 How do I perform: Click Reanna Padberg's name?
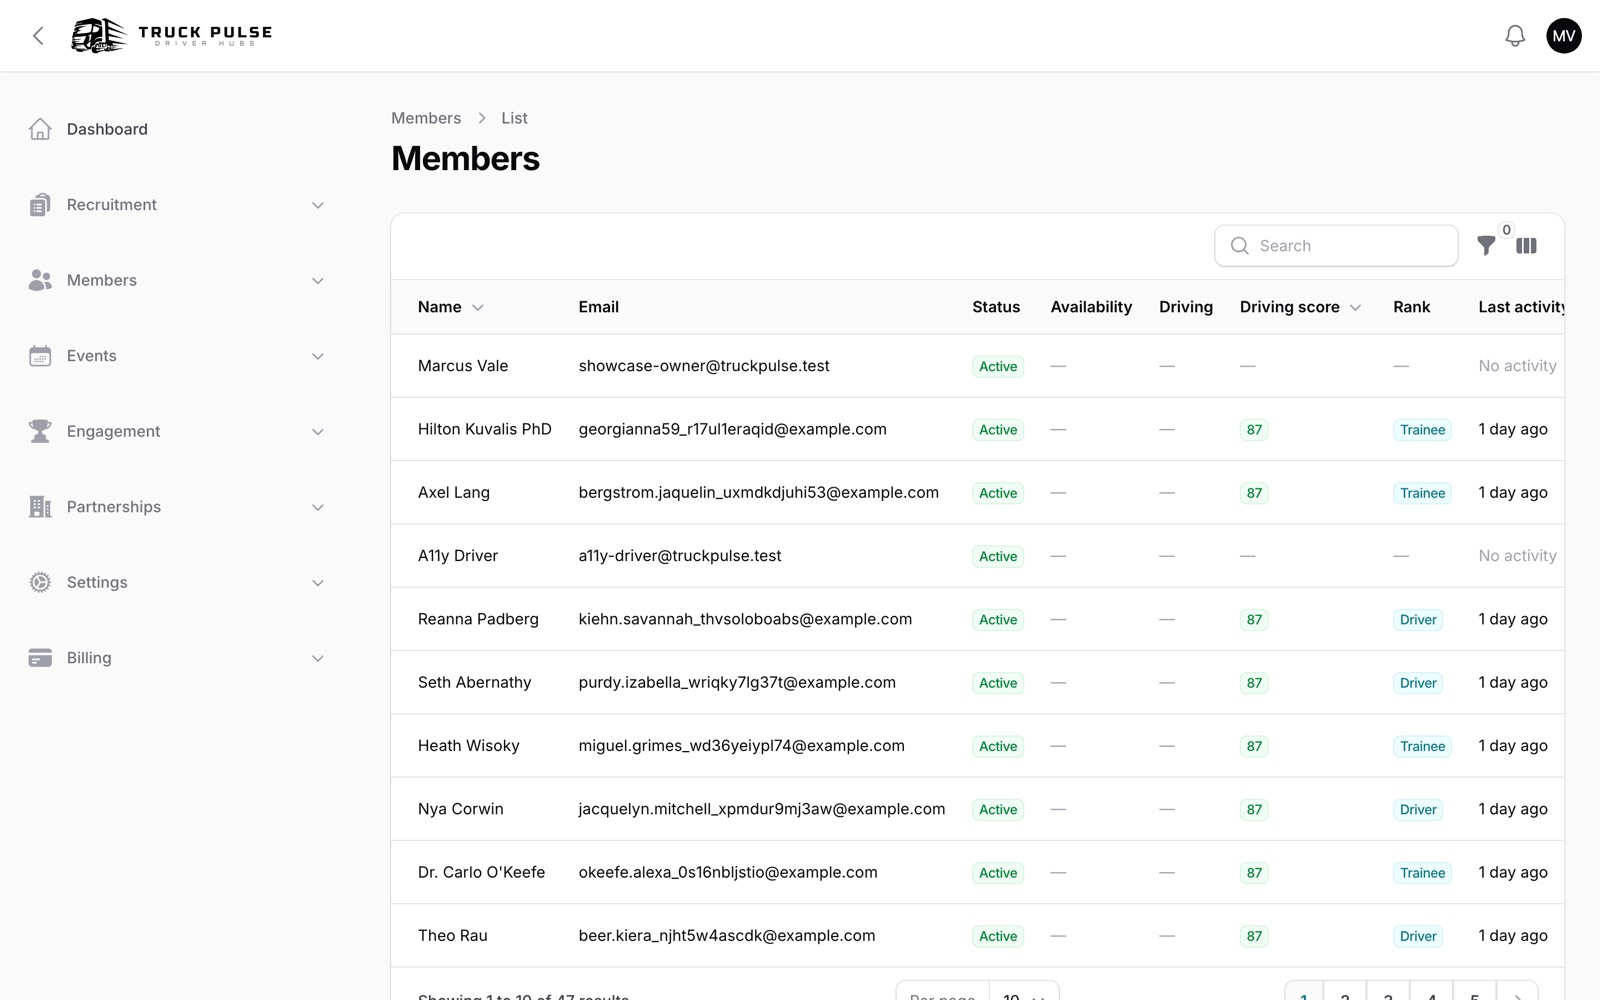tap(478, 619)
